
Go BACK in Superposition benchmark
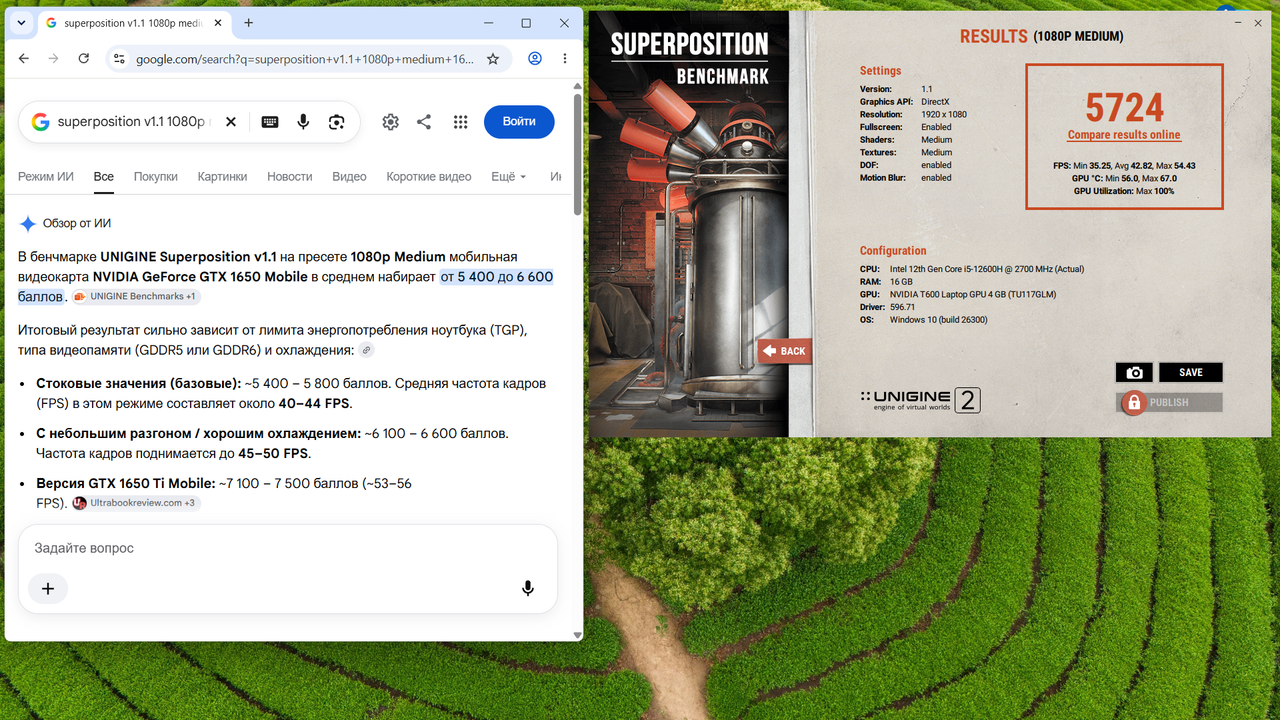785,351
